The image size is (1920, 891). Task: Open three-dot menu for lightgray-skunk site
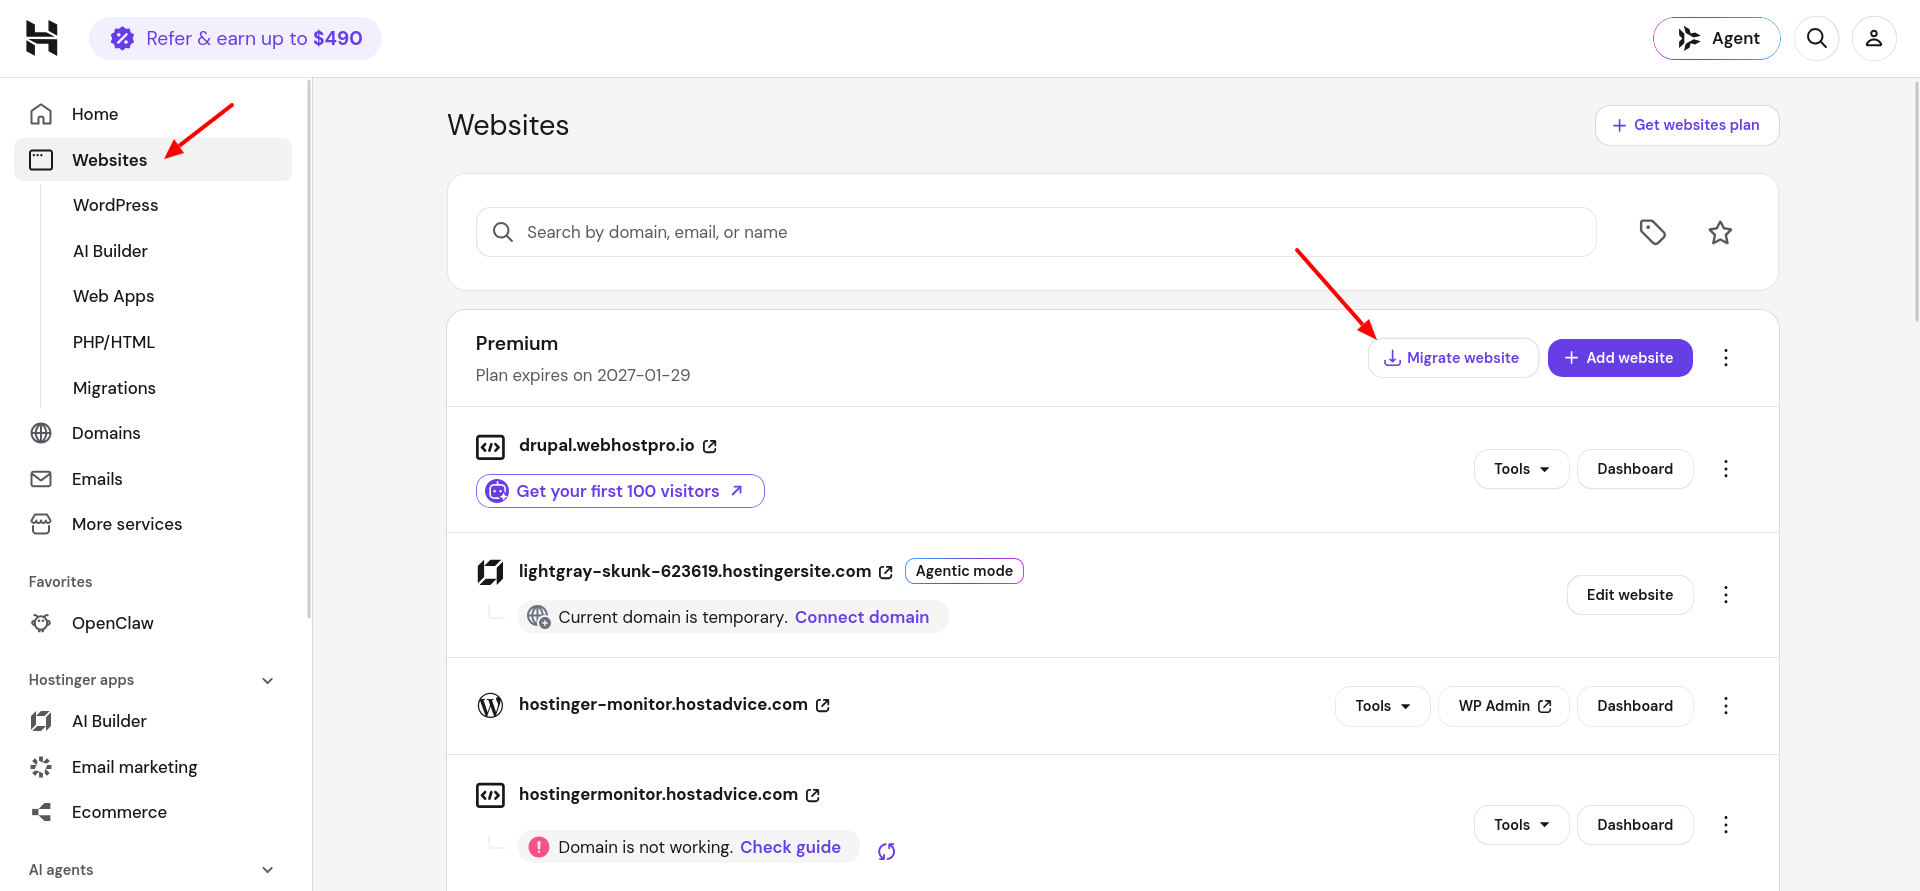[x=1726, y=595]
